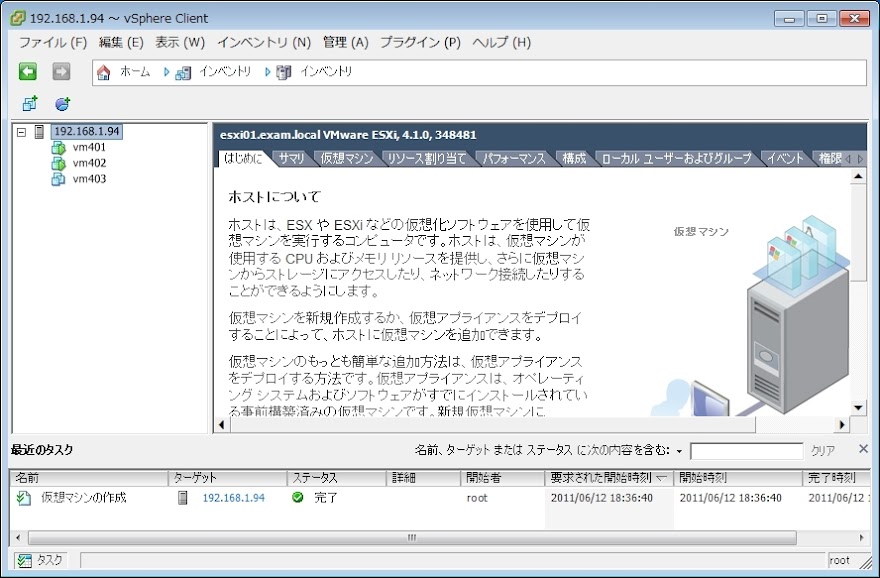Select vm402 in the inventory tree

pyautogui.click(x=89, y=163)
